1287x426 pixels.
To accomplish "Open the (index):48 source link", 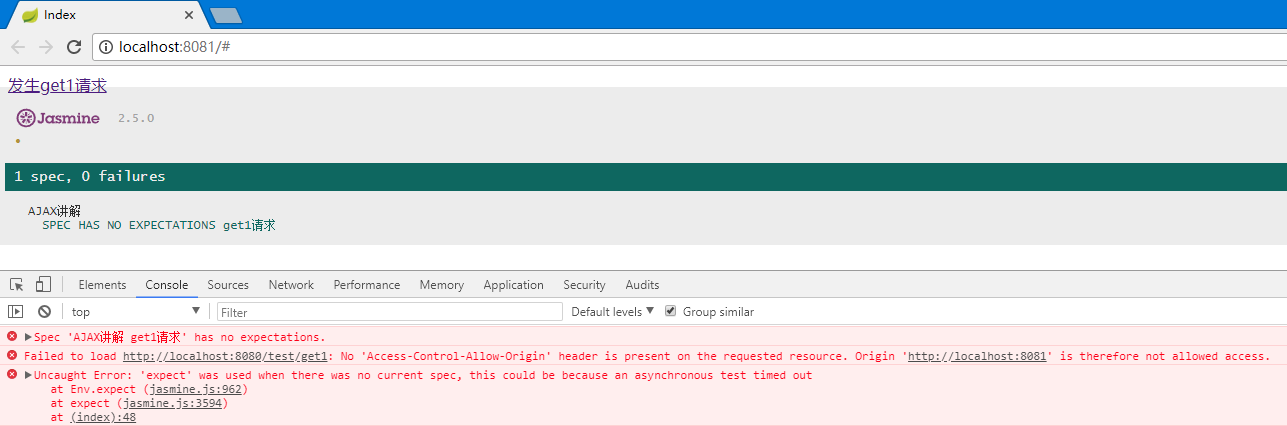I will pos(103,417).
